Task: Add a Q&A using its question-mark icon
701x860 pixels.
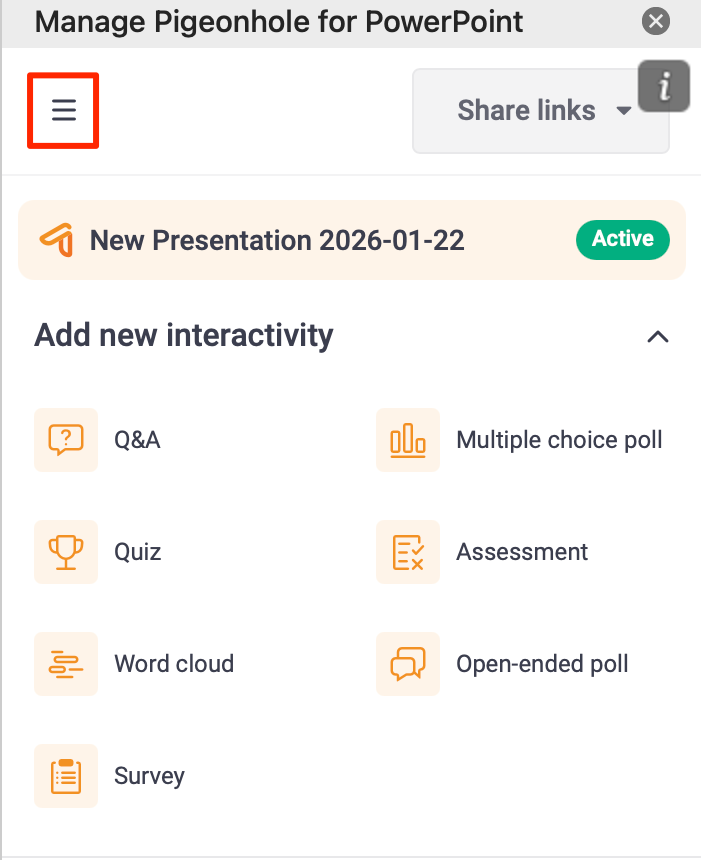Action: pyautogui.click(x=66, y=440)
